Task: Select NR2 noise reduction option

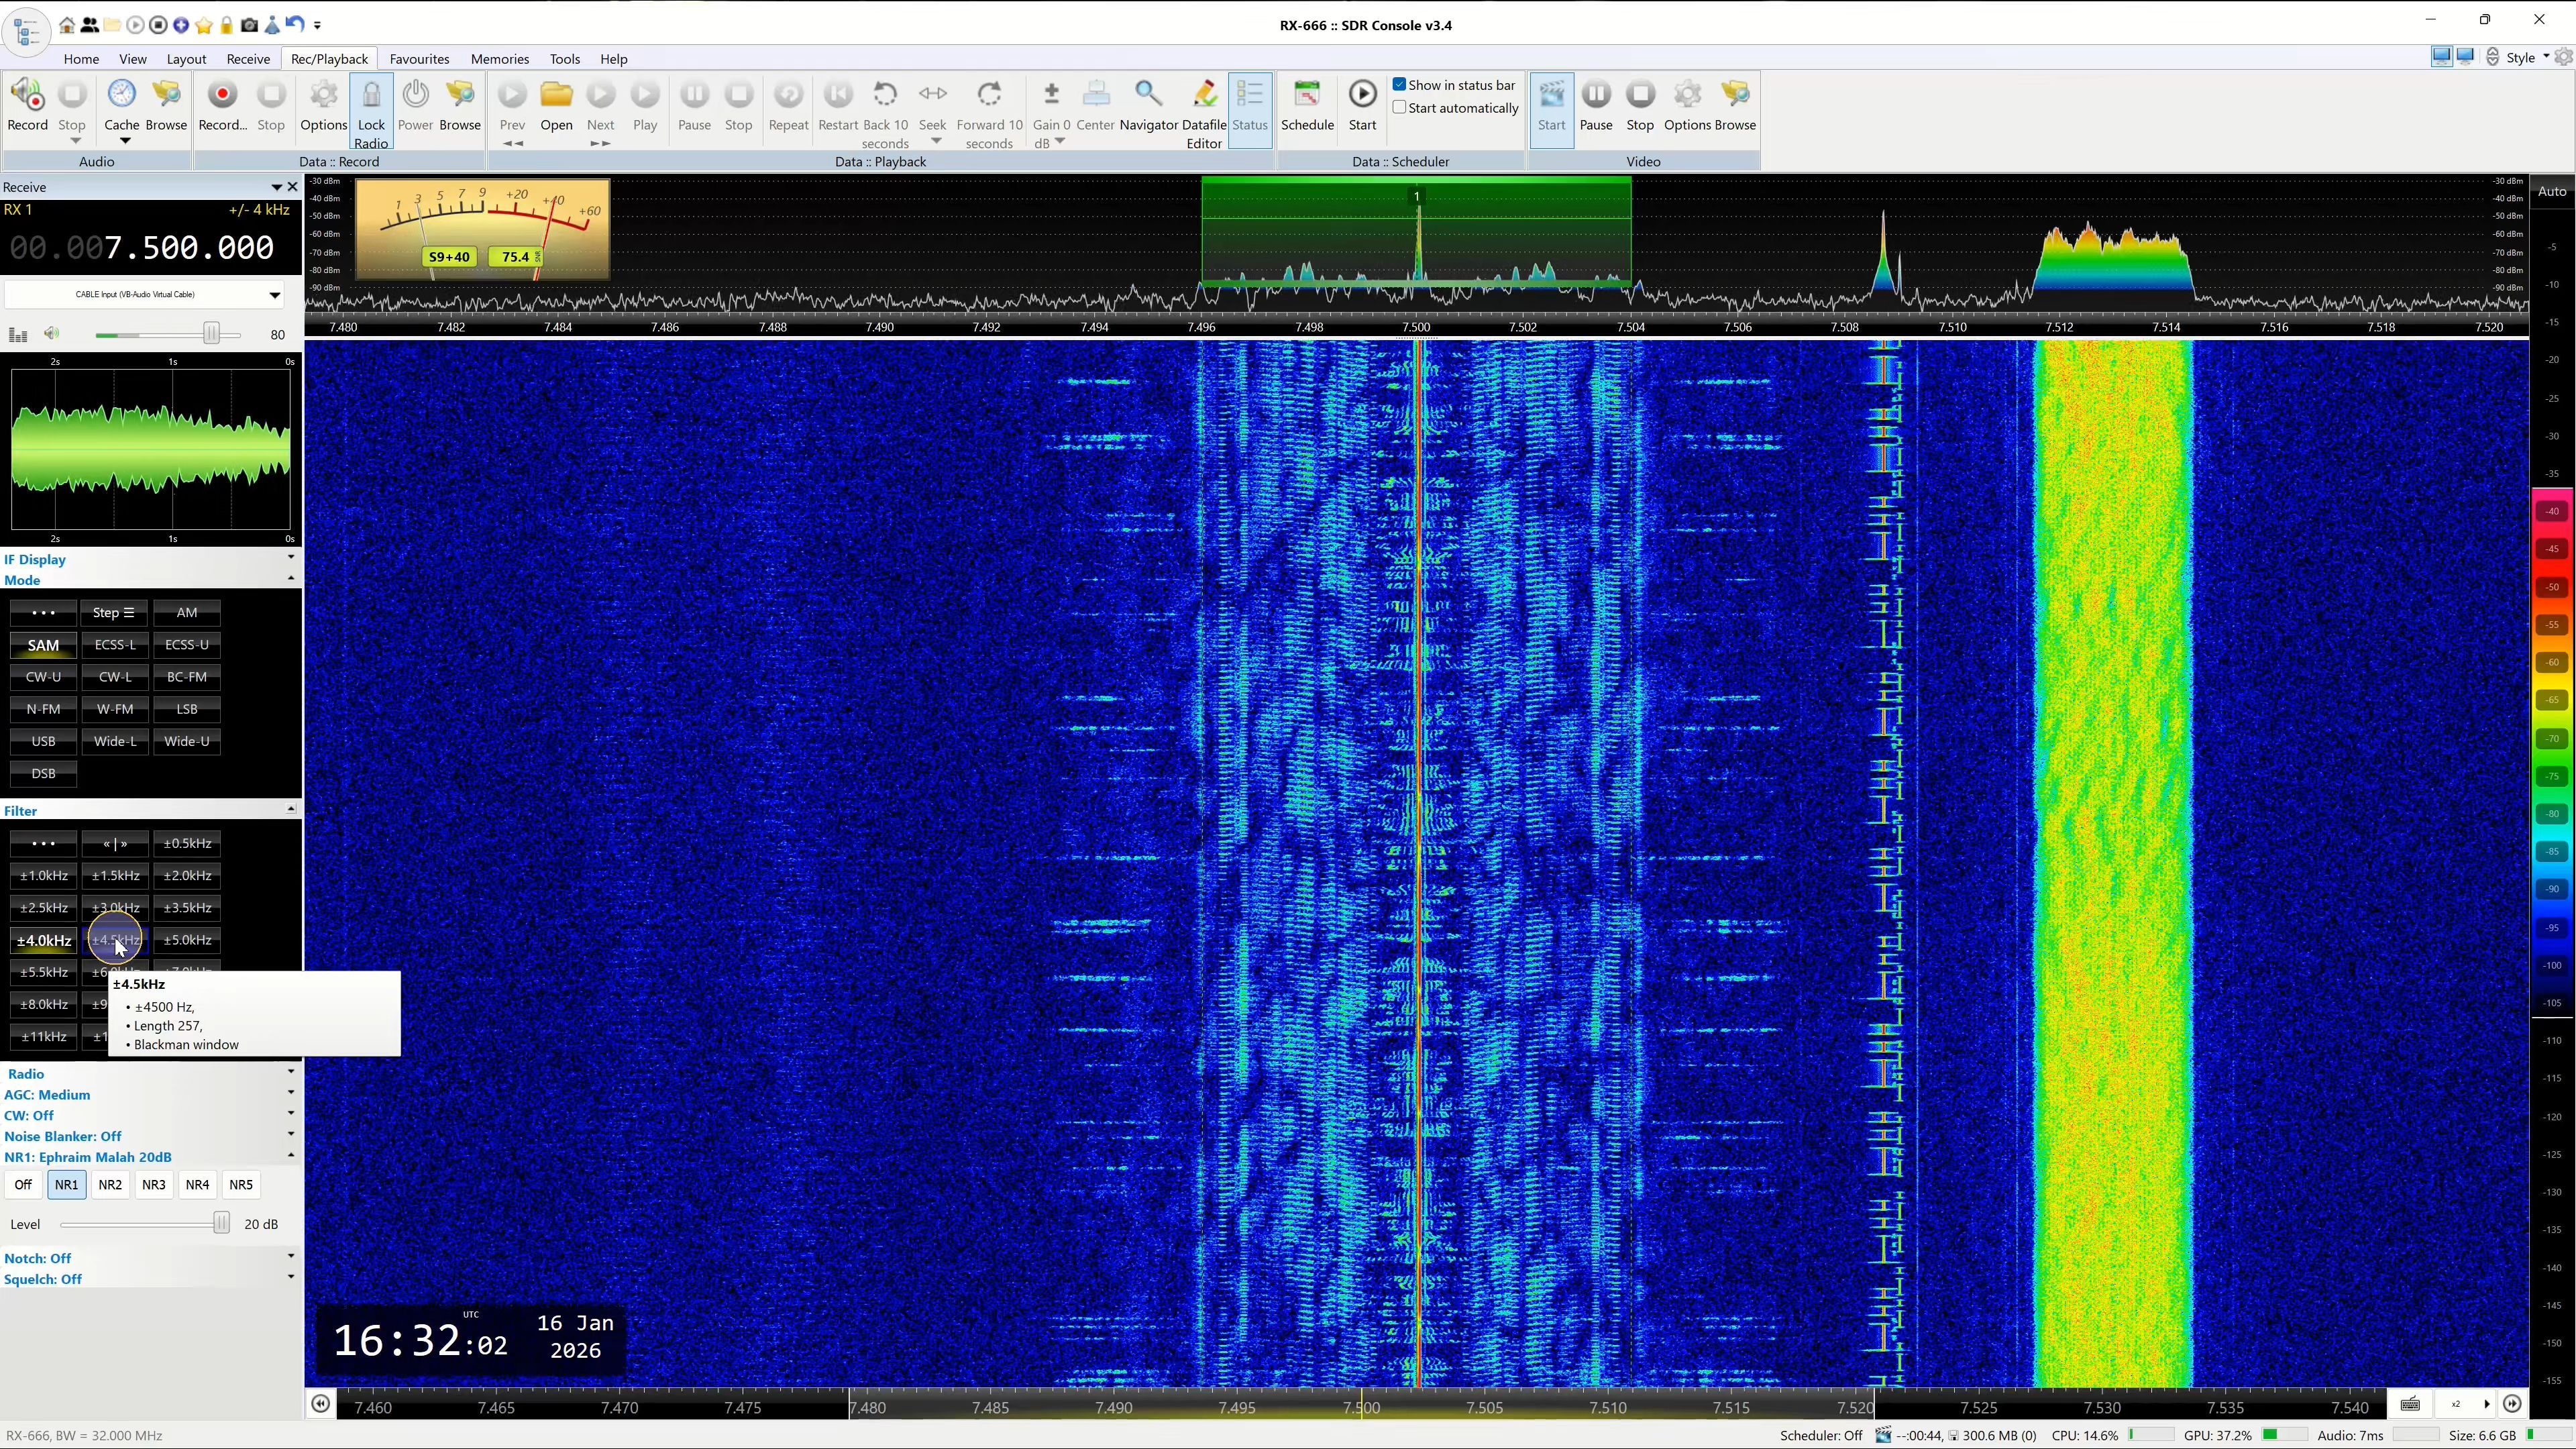Action: point(110,1185)
